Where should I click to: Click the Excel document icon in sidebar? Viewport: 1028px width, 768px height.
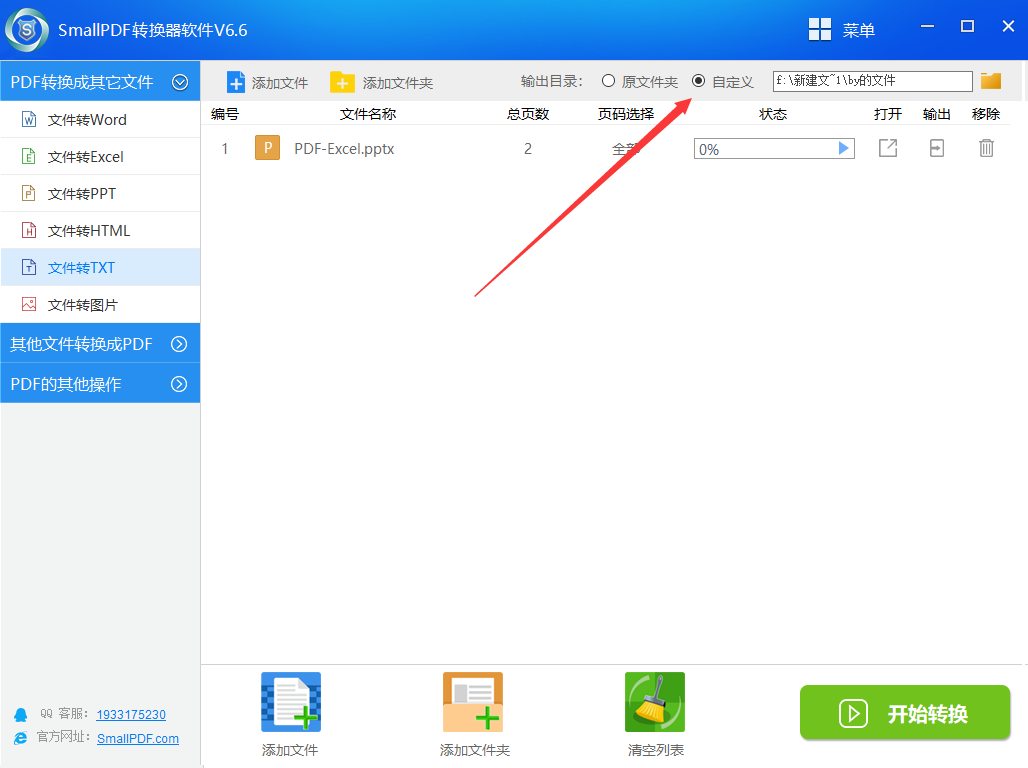[x=29, y=156]
